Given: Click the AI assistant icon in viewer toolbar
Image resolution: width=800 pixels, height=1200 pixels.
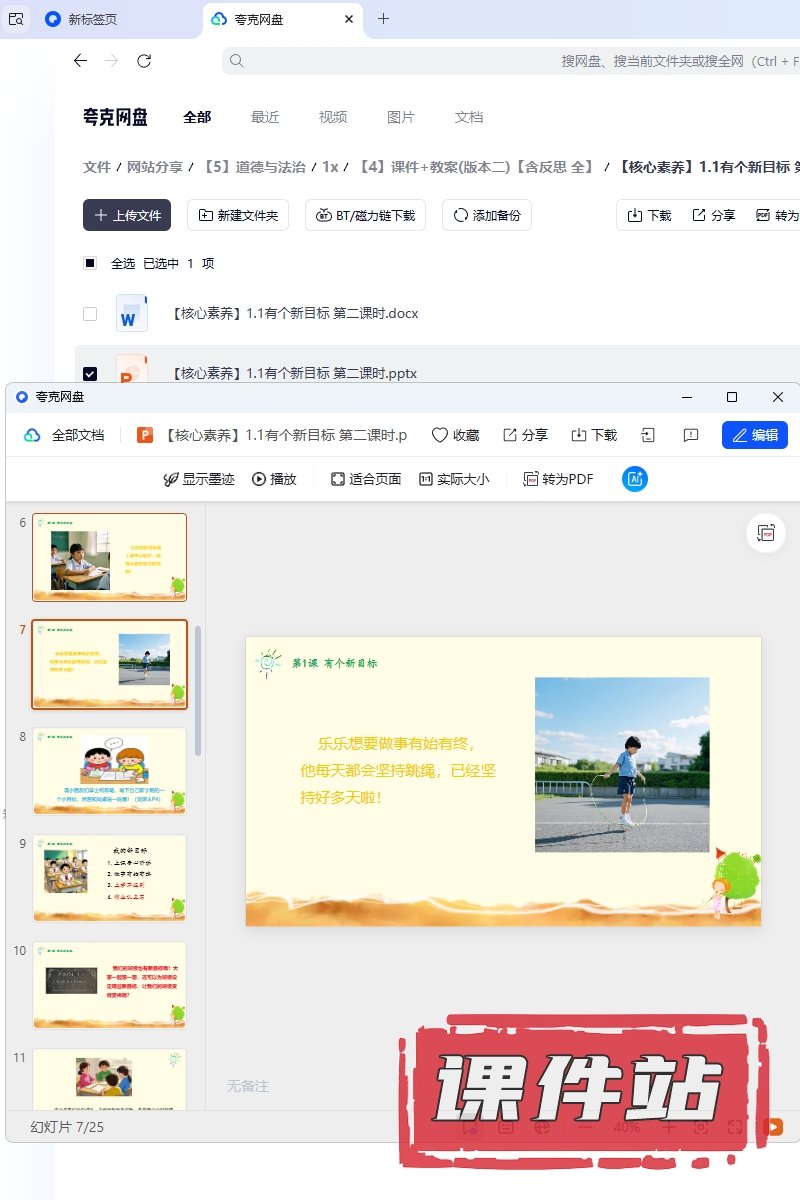Looking at the screenshot, I should (635, 479).
